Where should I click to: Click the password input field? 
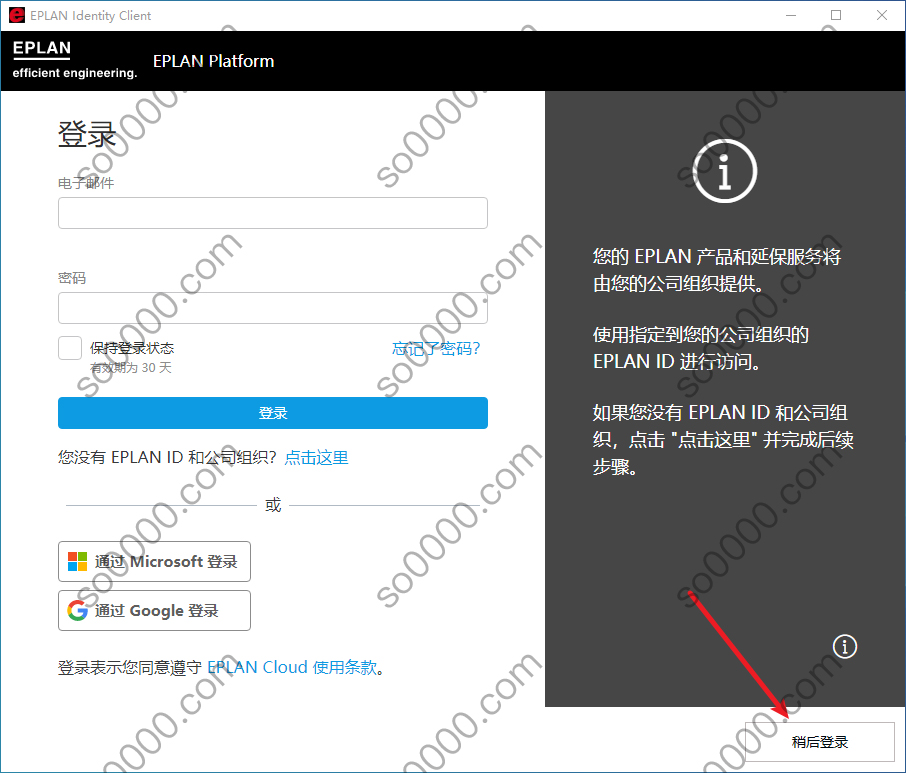click(x=273, y=308)
